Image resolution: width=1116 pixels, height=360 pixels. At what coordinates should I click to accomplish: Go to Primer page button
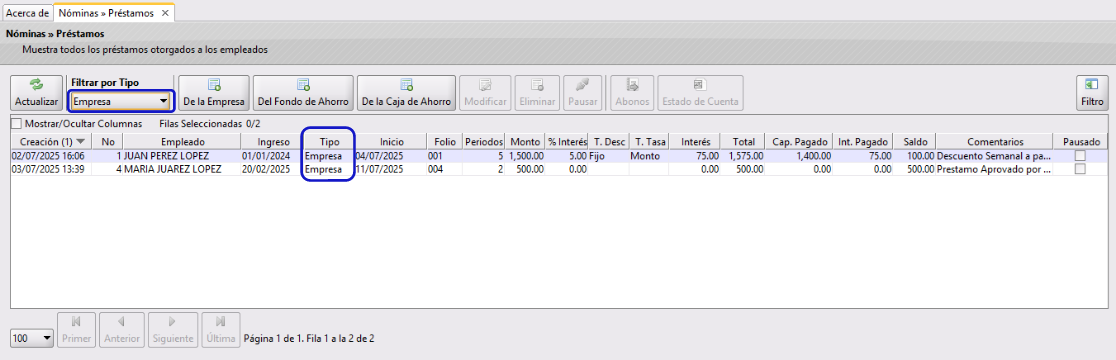76,330
